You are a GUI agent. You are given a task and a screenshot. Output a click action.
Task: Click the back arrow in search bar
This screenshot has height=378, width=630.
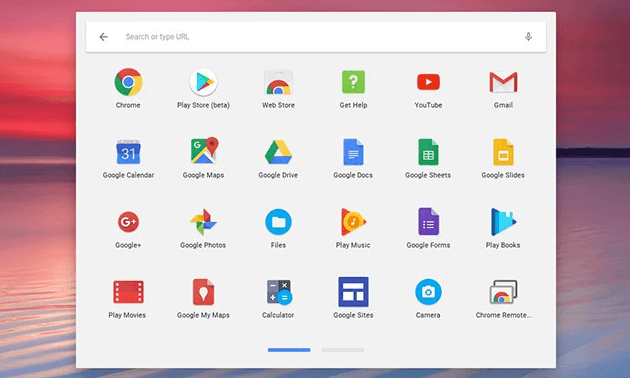104,37
